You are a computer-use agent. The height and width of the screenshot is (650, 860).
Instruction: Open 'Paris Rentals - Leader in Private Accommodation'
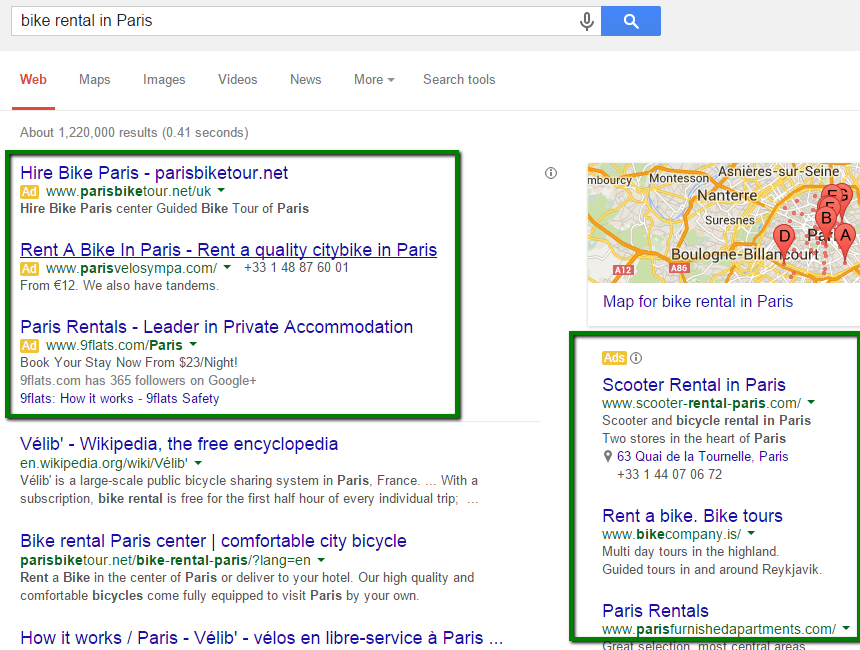click(x=217, y=327)
